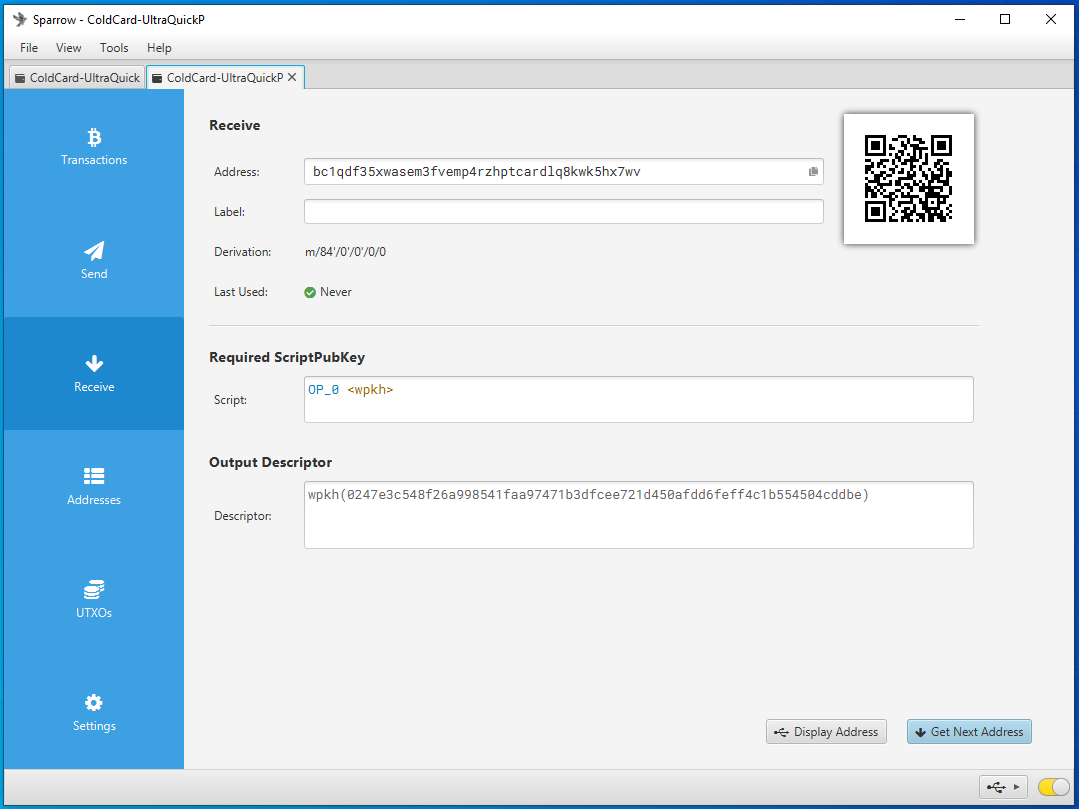
Task: Click the derivation path m/84'/0'/0'/0/0
Action: 345,252
